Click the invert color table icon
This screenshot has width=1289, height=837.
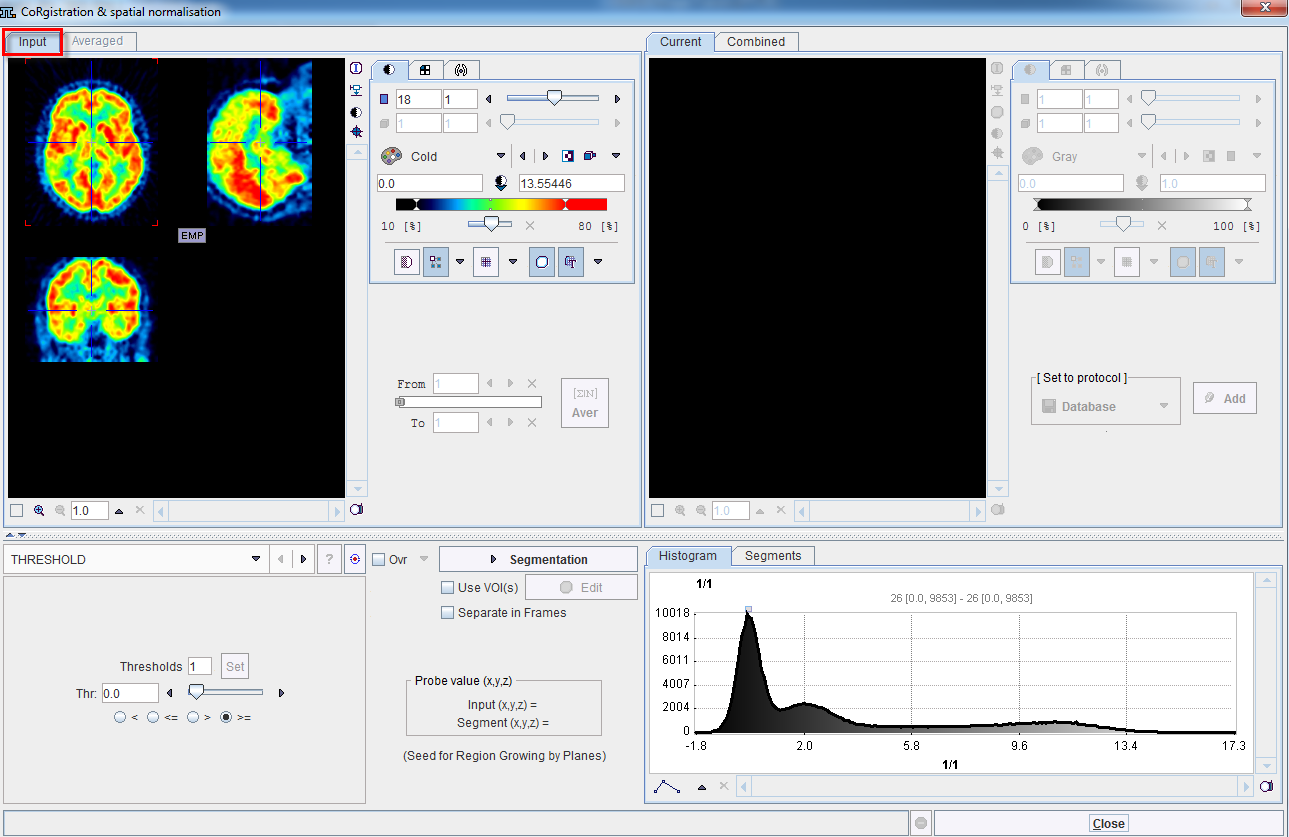568,156
